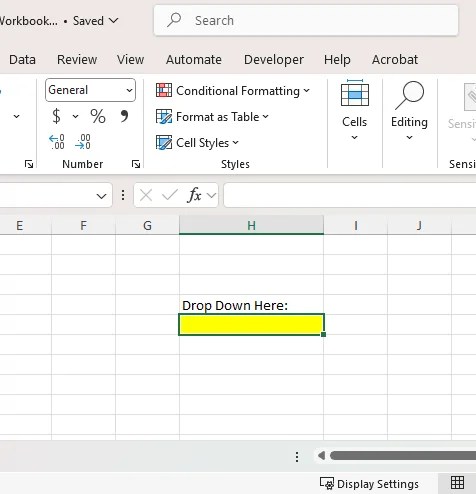
Task: Click the sheet tab splitter dots handle
Action: (297, 457)
